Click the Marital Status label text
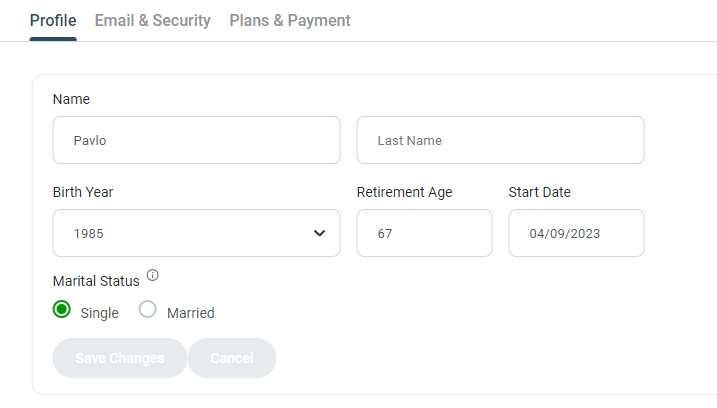717x408 pixels. pyautogui.click(x=96, y=281)
